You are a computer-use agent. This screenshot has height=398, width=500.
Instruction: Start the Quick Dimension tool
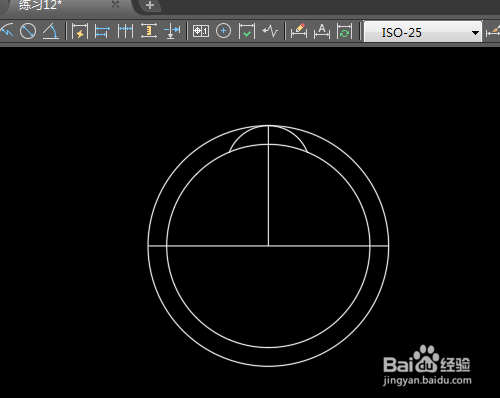pyautogui.click(x=80, y=32)
